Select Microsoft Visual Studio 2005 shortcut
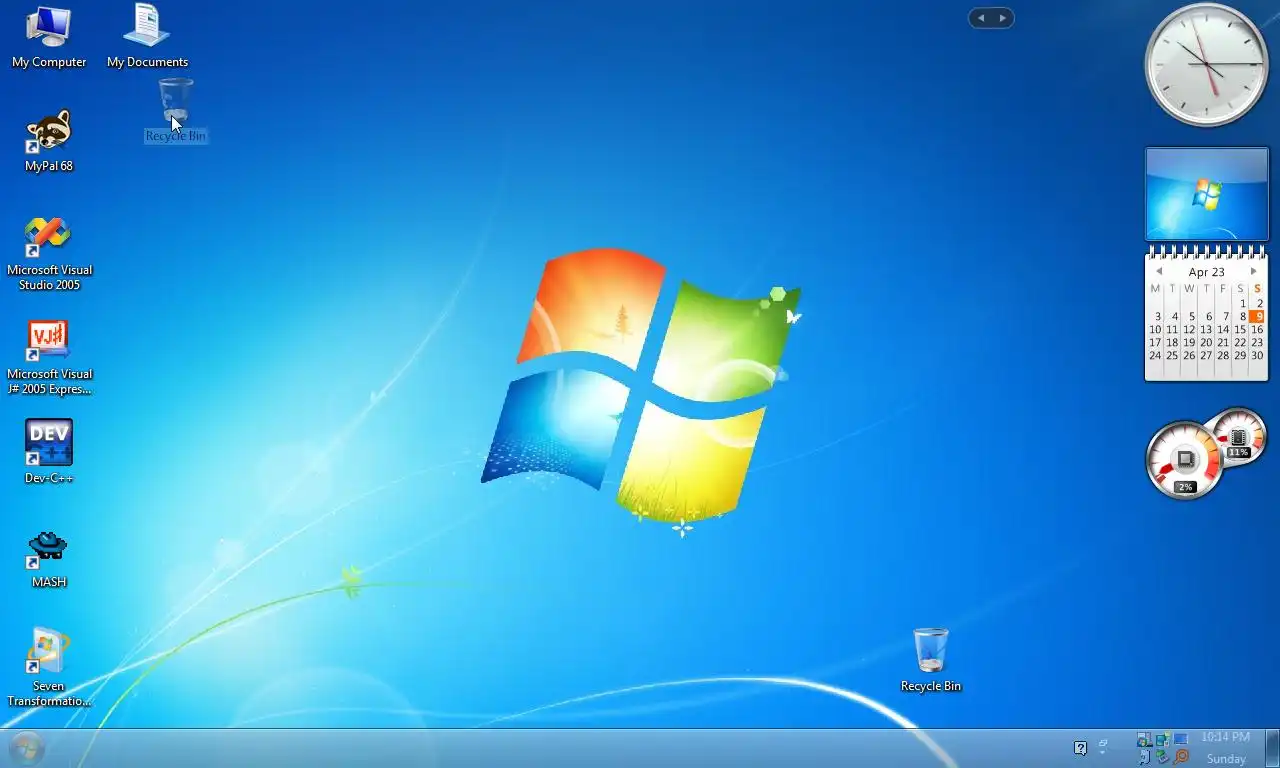1280x768 pixels. click(49, 253)
